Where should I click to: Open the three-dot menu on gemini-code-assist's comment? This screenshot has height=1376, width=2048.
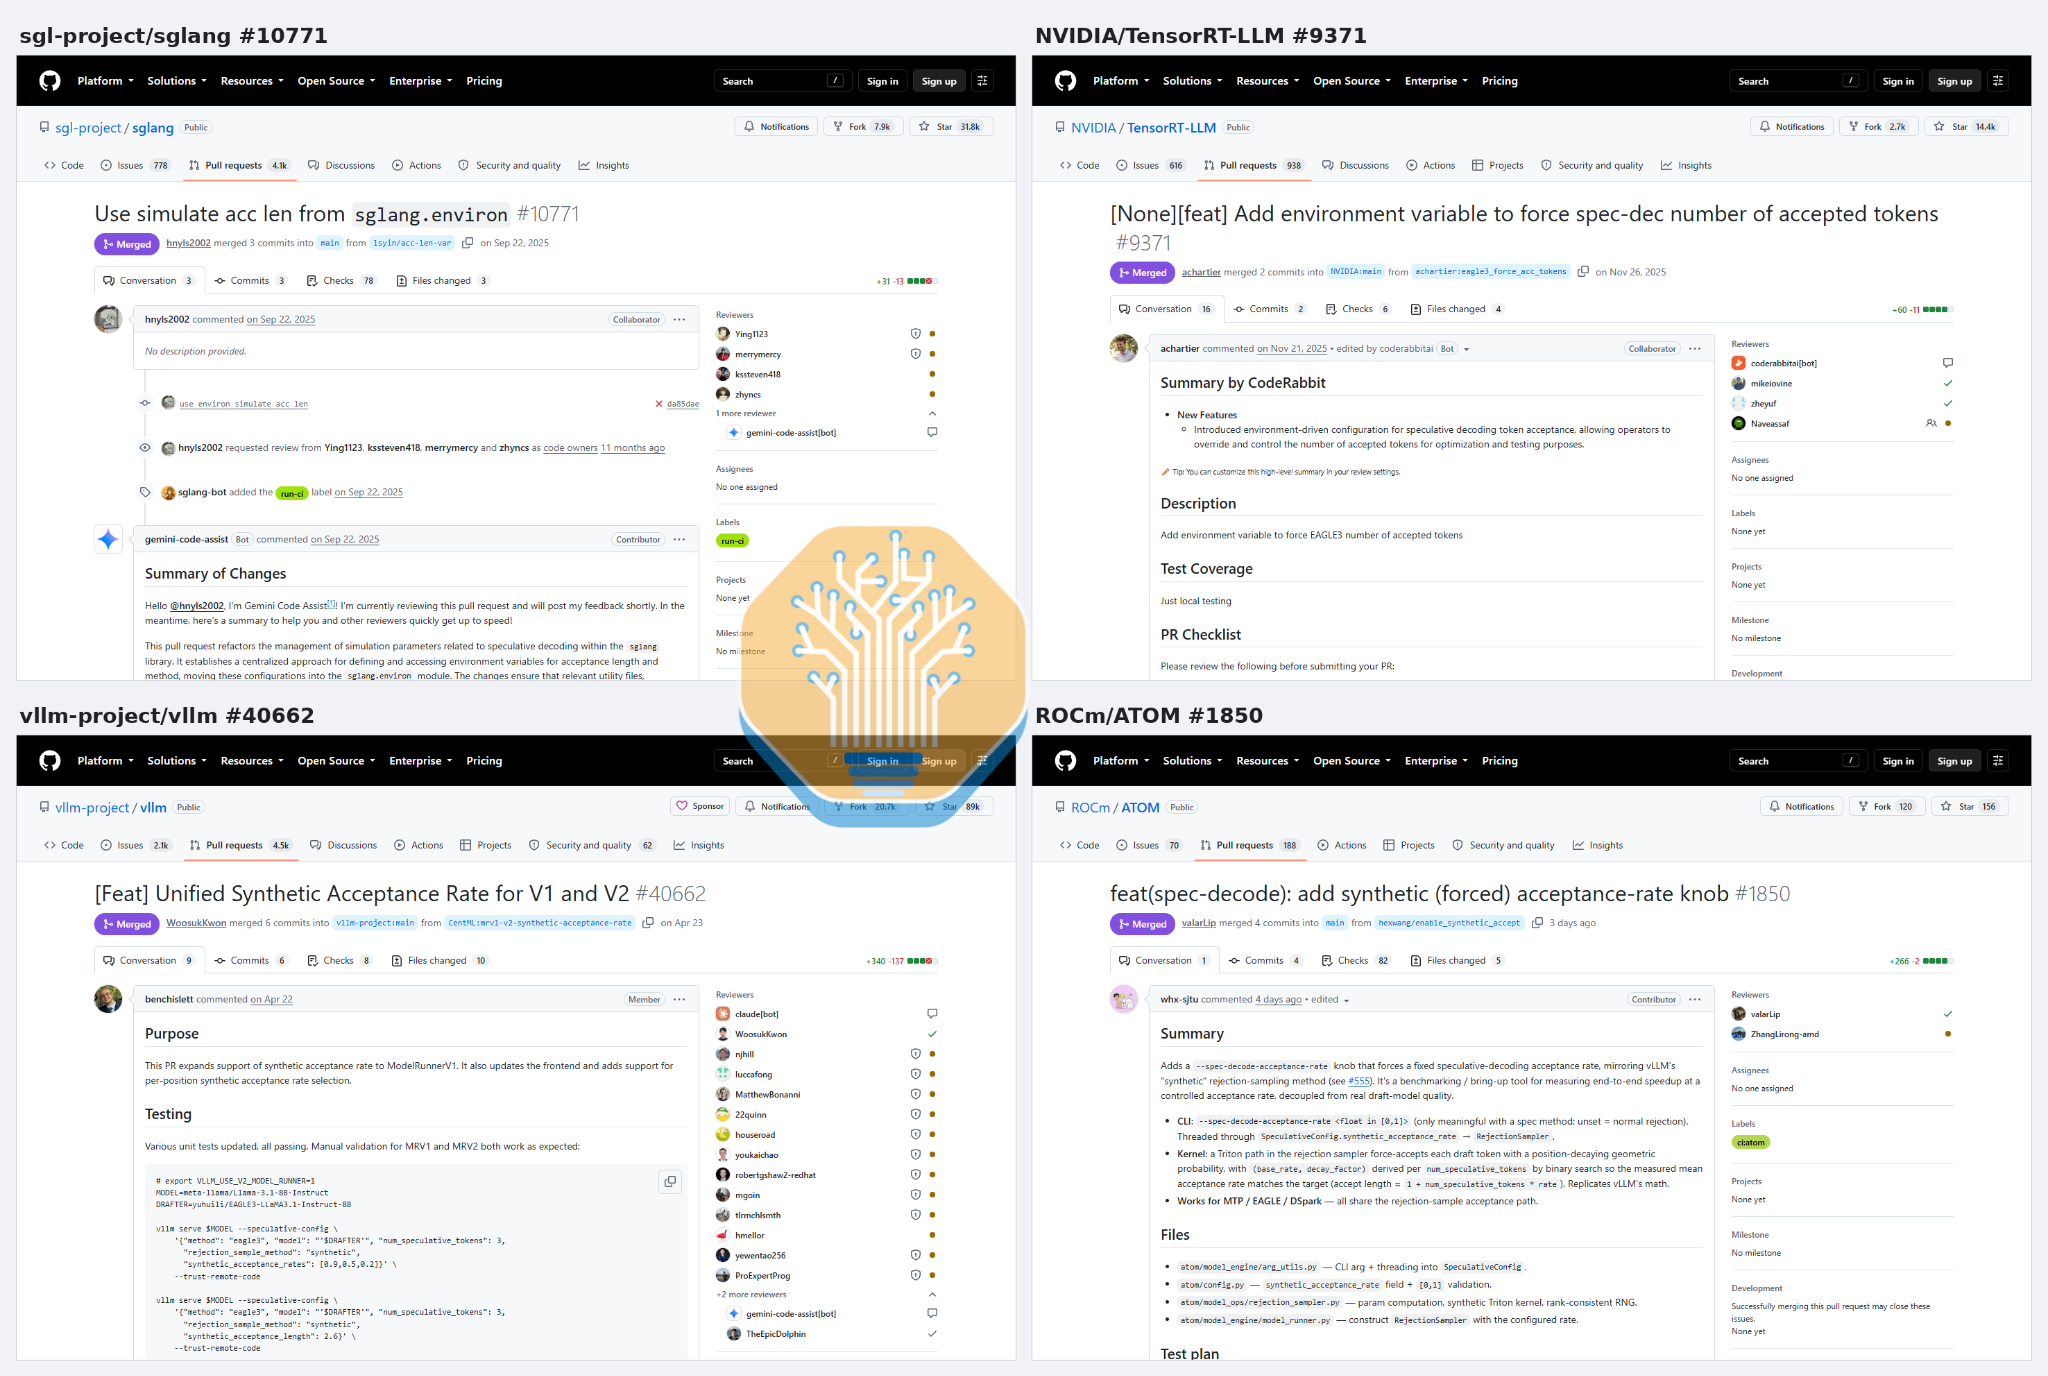(x=680, y=540)
